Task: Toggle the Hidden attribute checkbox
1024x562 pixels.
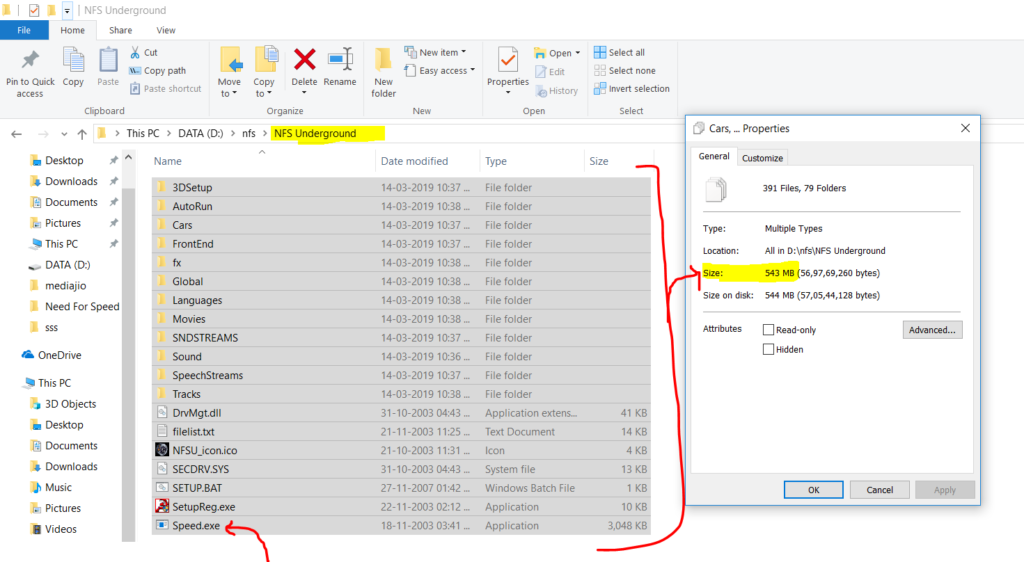Action: 769,349
